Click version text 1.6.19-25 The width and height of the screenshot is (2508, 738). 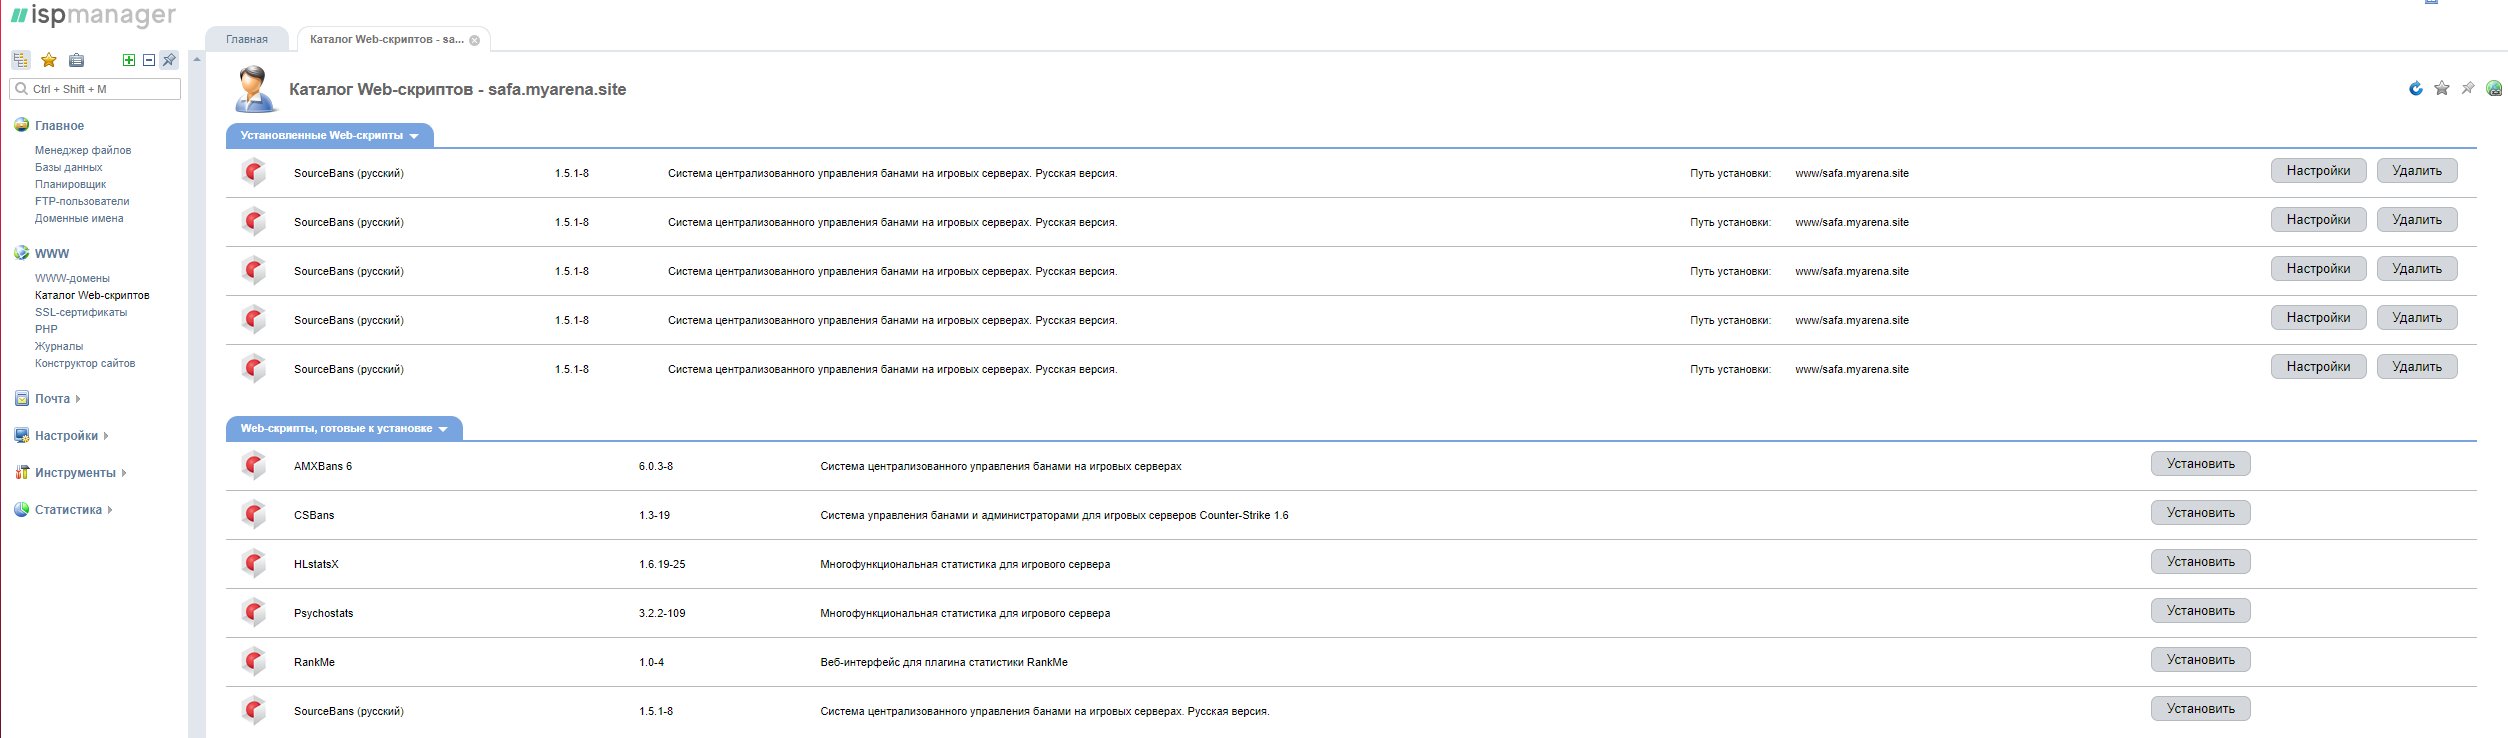(x=662, y=564)
